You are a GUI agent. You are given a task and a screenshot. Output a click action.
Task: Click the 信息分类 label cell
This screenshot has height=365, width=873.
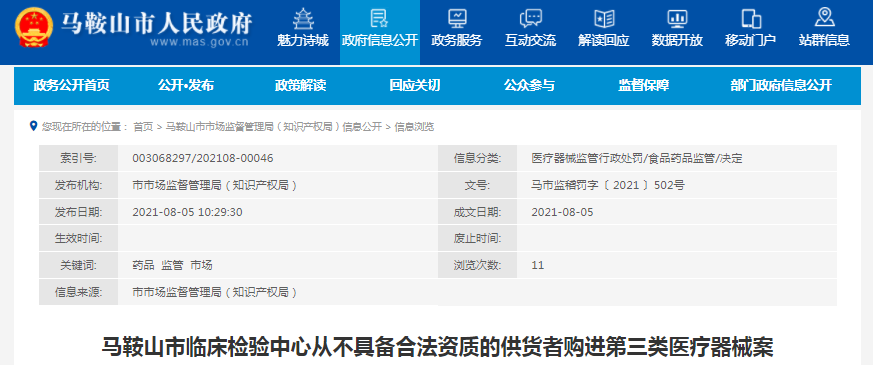[x=477, y=159]
